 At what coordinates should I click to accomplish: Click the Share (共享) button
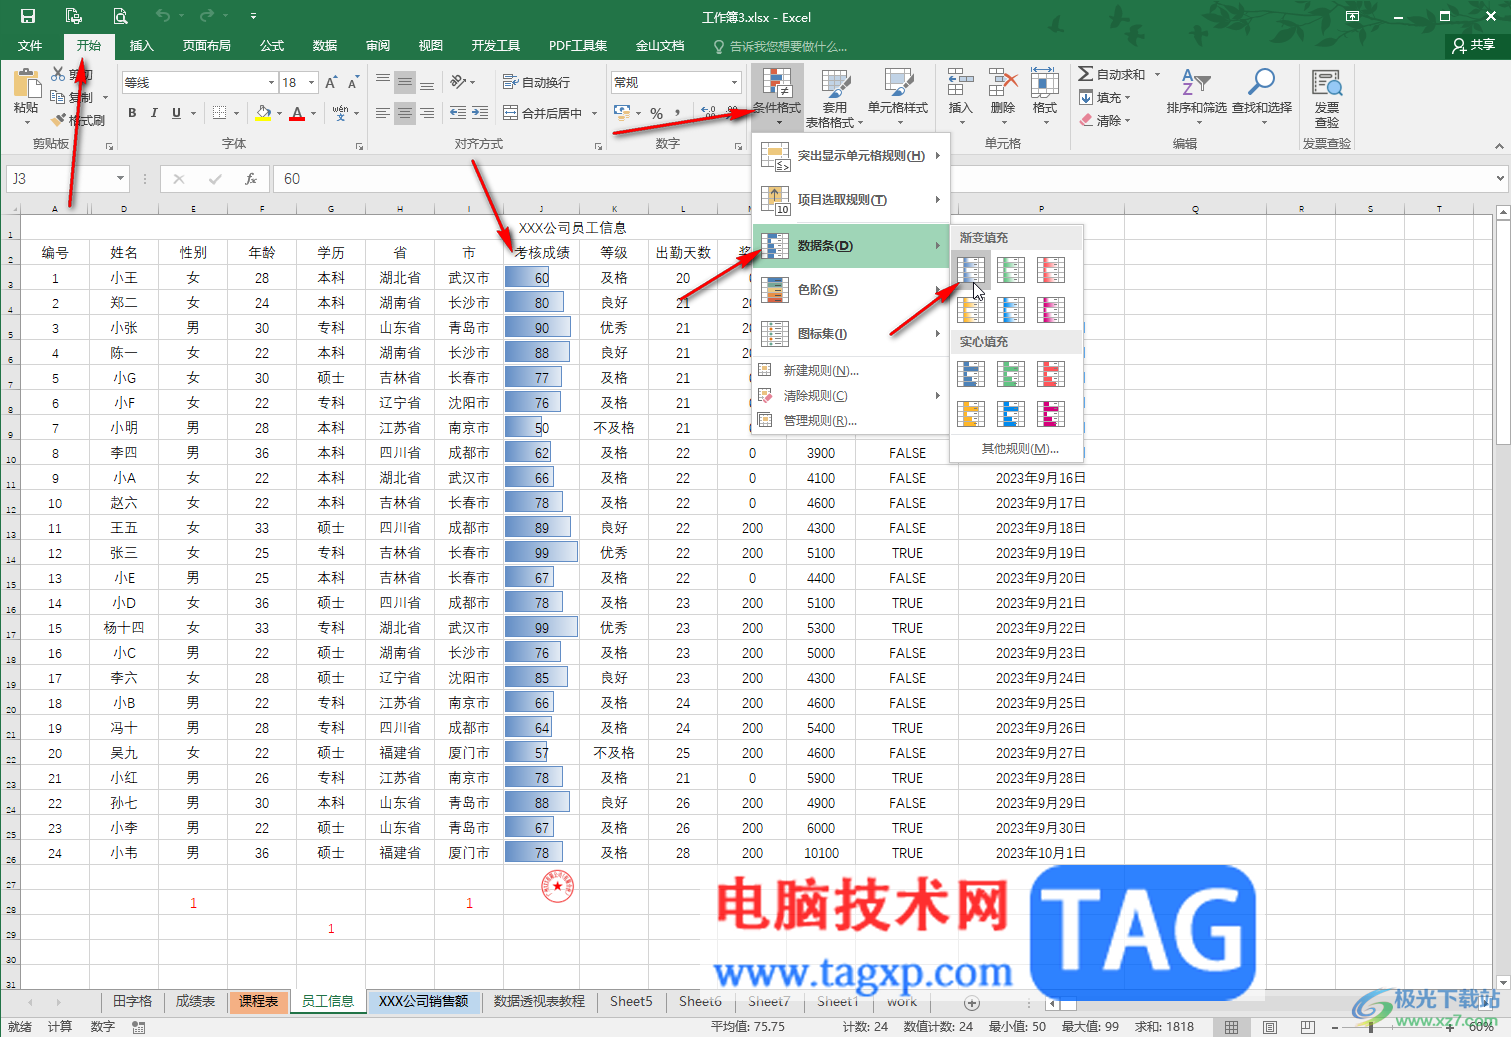coord(1474,45)
